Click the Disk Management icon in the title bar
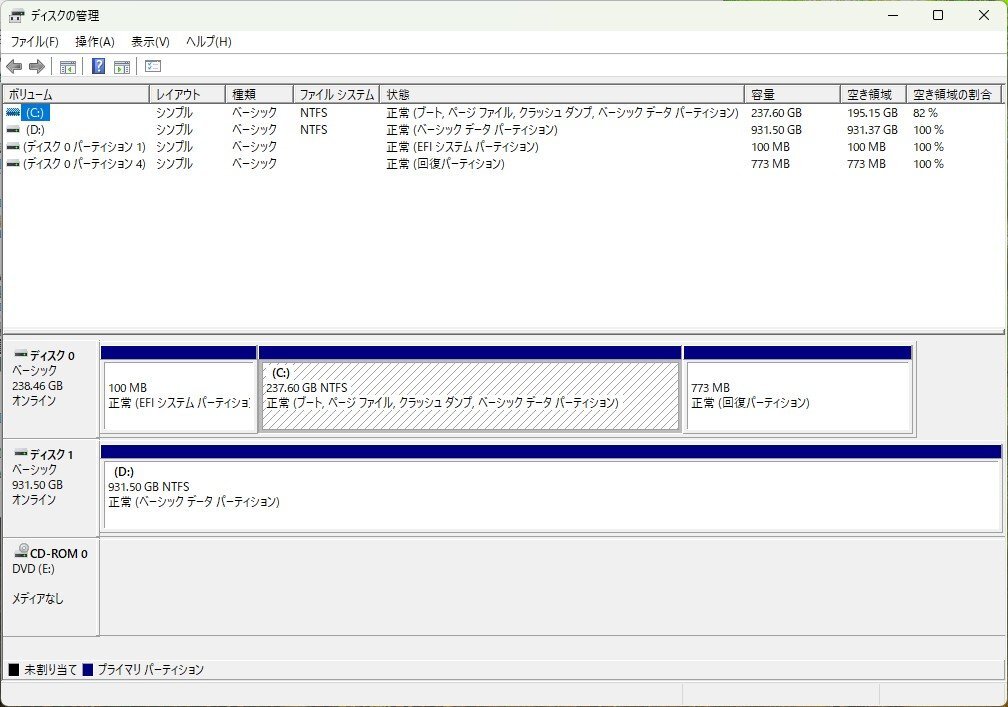 coord(16,15)
